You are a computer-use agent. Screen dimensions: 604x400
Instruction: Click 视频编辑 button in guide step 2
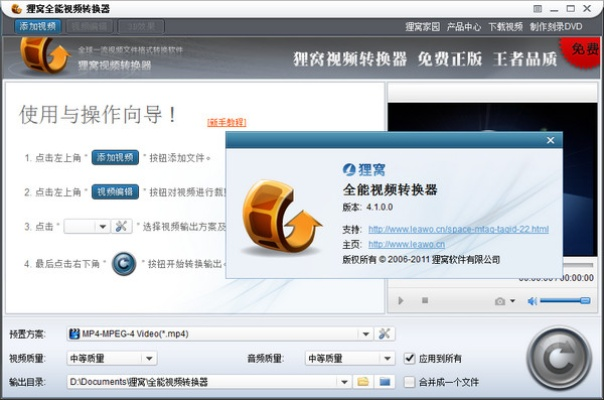coord(115,192)
